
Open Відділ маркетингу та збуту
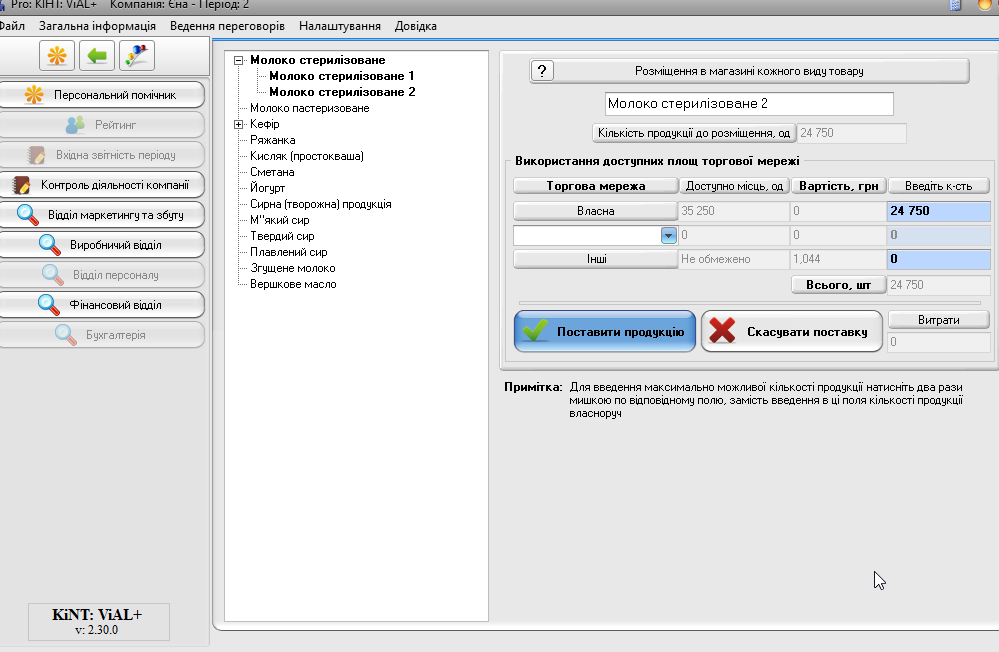coord(102,215)
